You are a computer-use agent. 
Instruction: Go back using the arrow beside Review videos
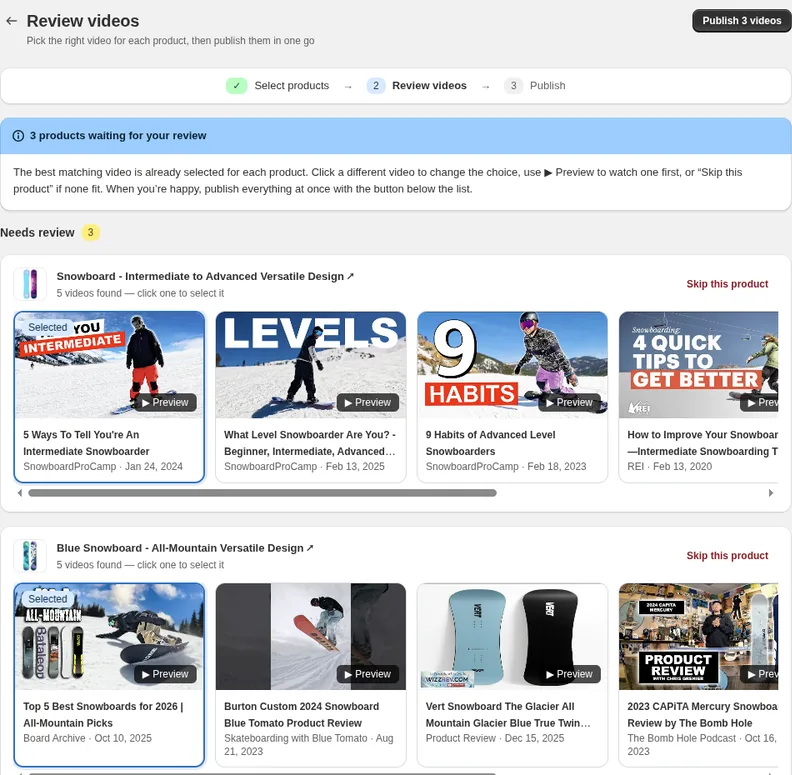pos(12,21)
